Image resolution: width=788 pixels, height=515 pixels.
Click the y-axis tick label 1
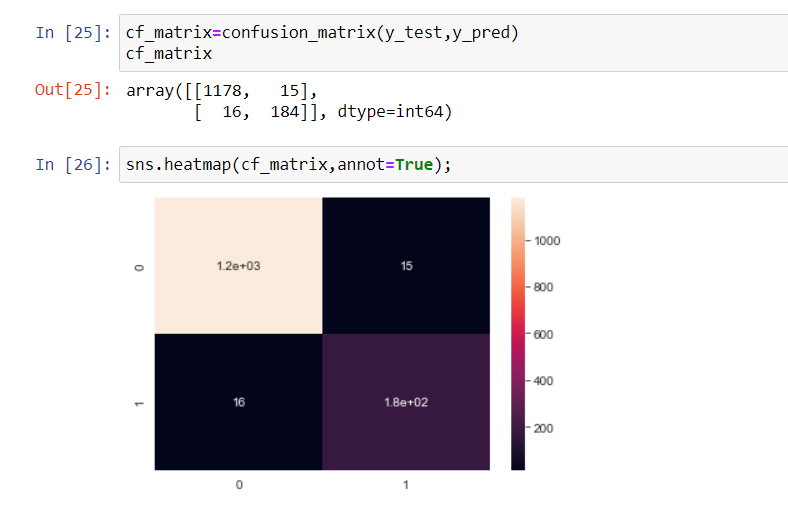point(139,403)
